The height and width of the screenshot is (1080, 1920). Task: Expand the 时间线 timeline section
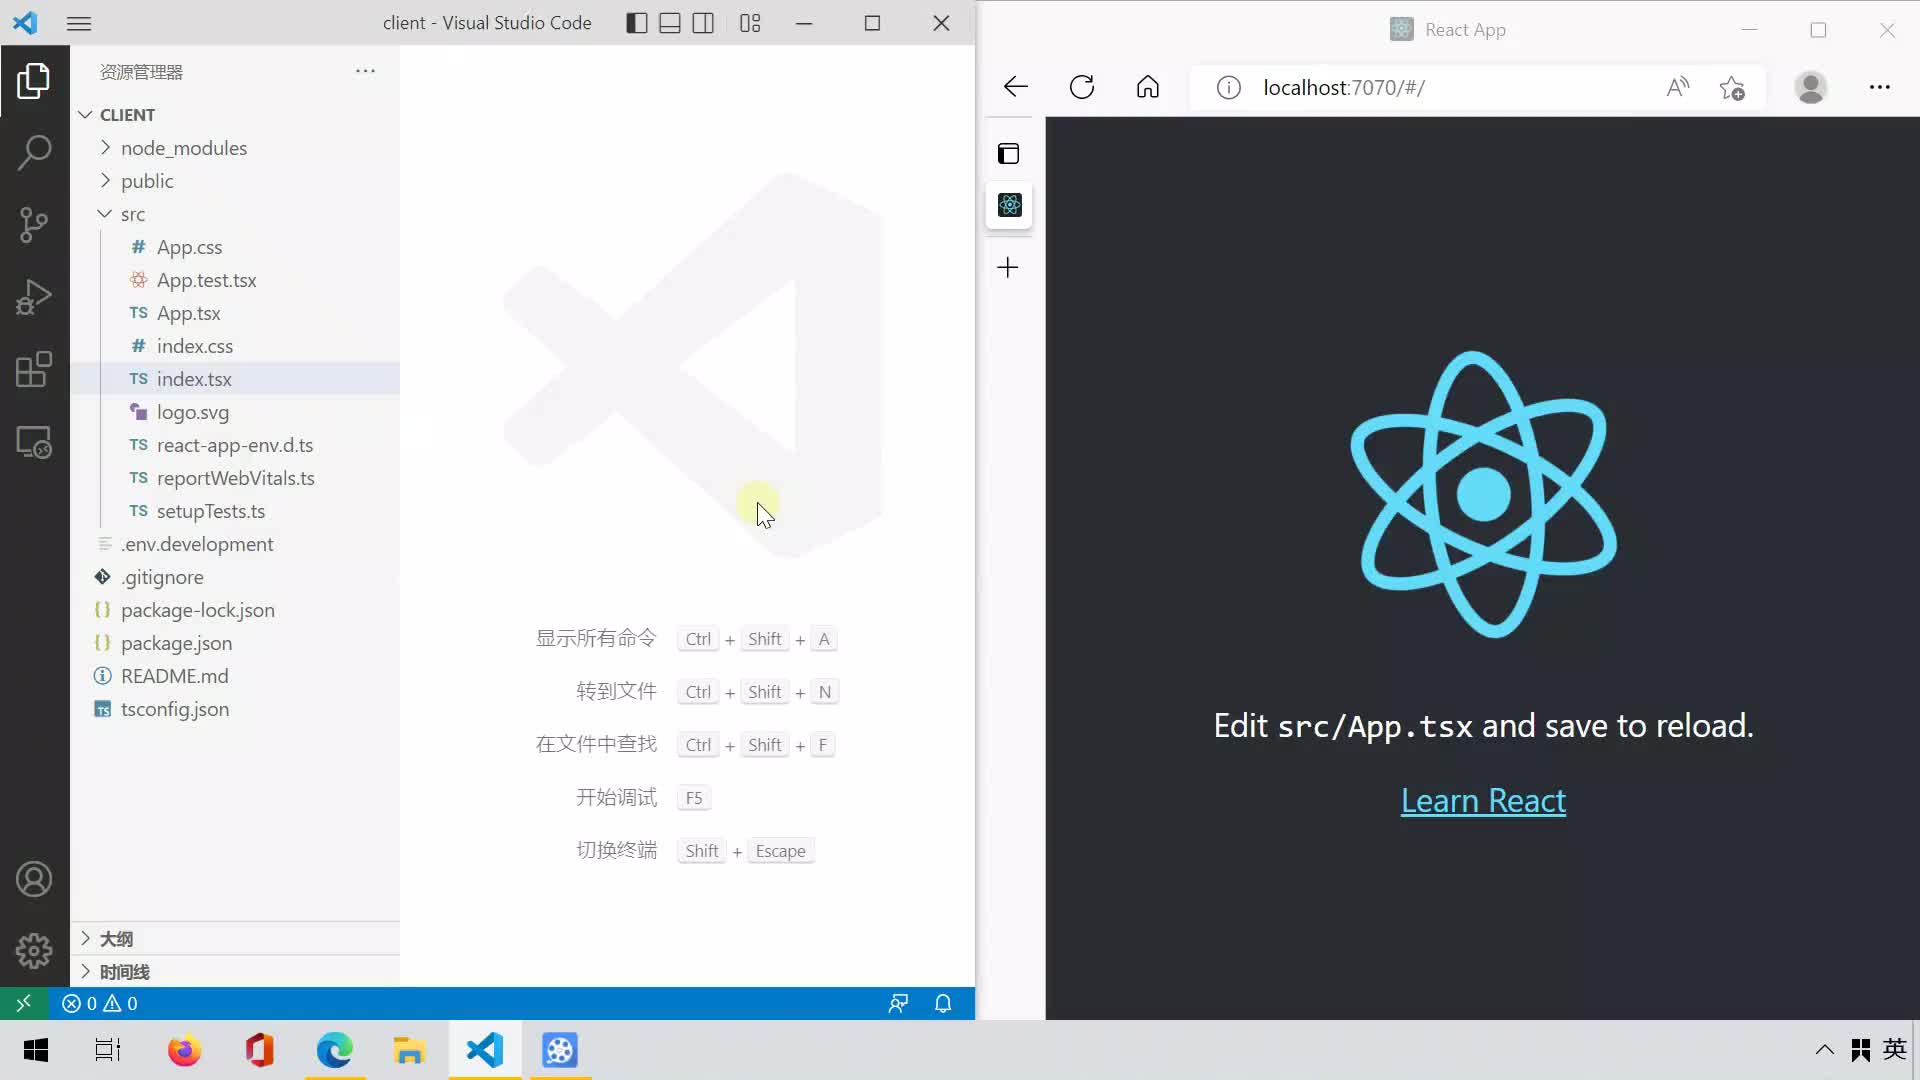coord(235,972)
